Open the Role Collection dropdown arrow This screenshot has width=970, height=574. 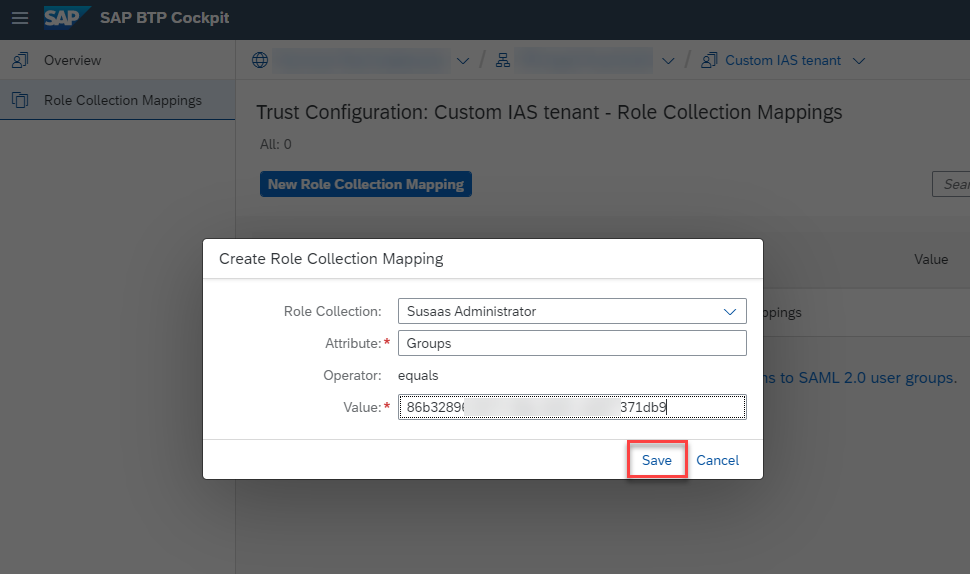pos(730,312)
